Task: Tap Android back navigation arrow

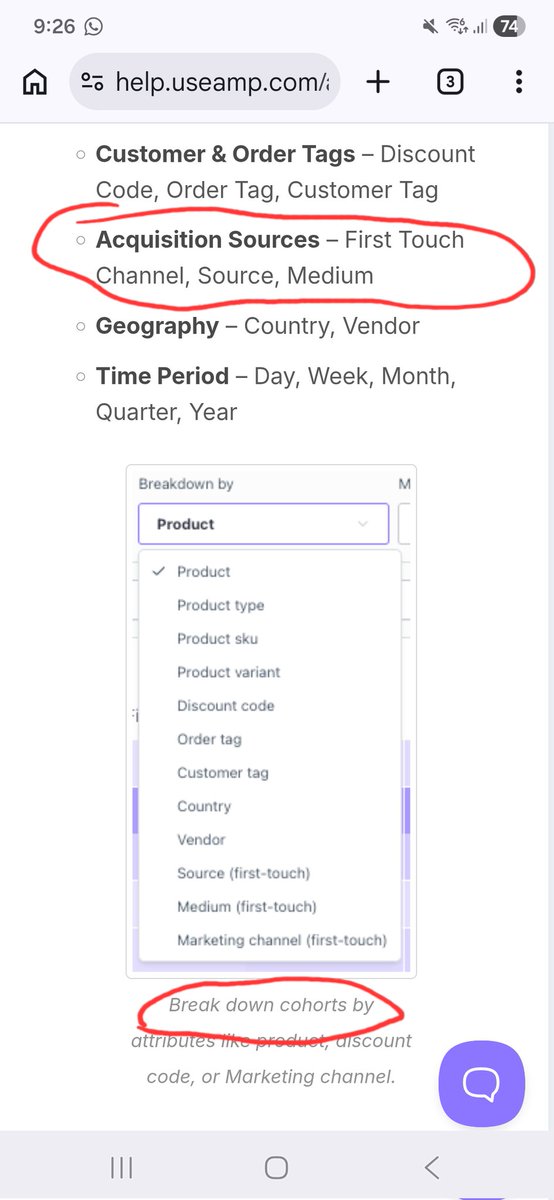Action: pos(432,1166)
